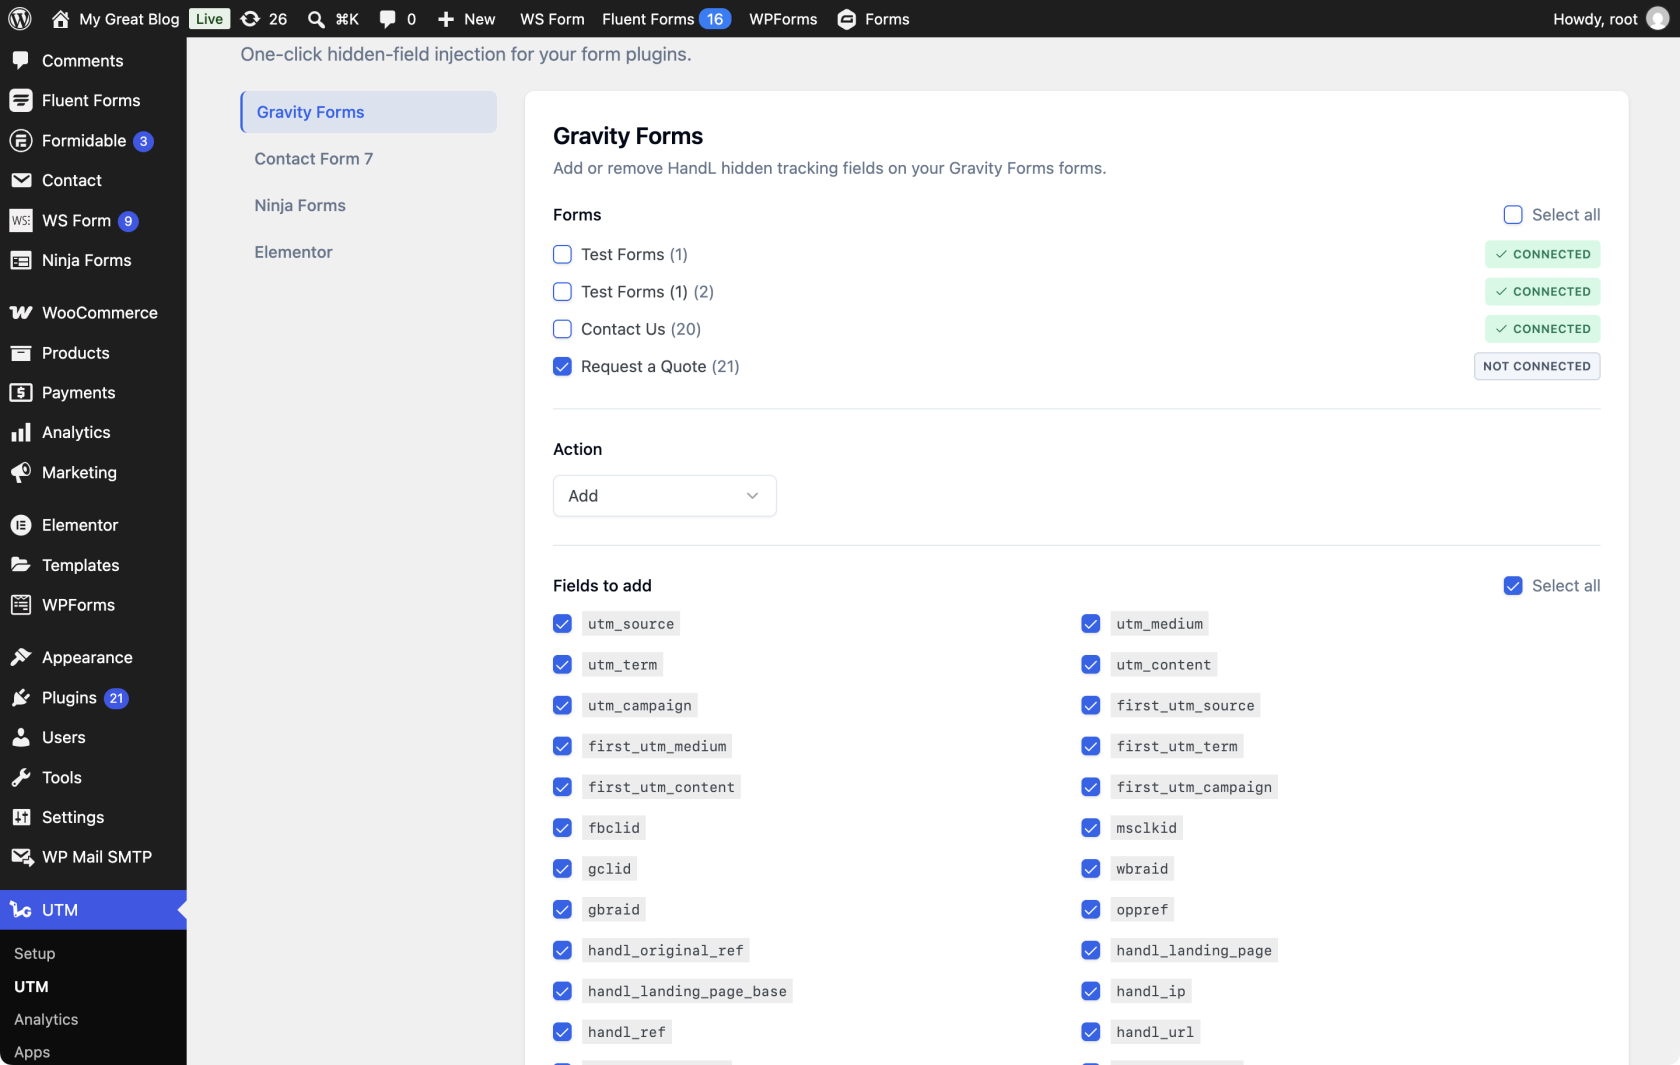The image size is (1680, 1065).
Task: Click the WPForms sidebar icon
Action: 21,605
